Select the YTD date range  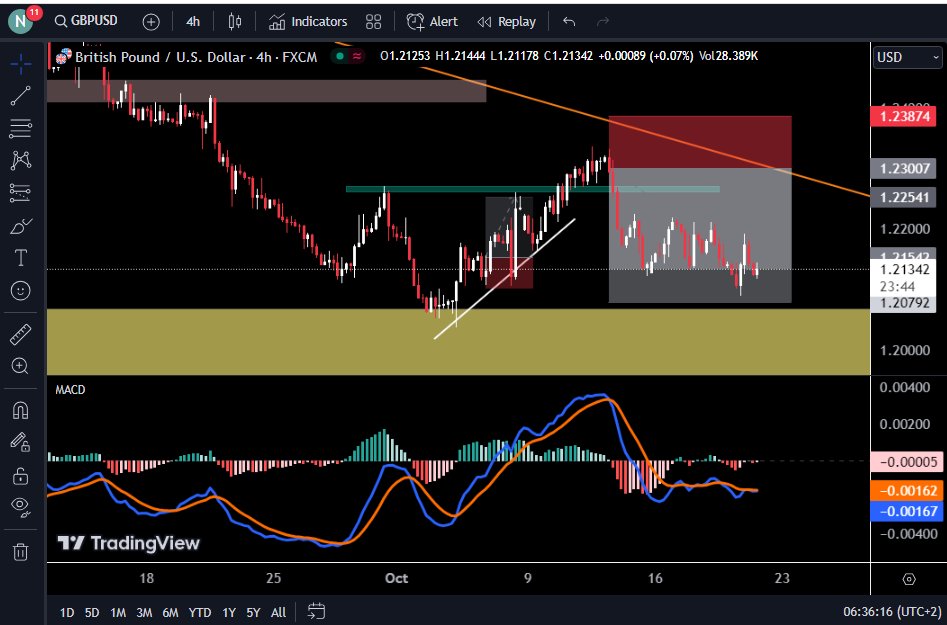click(199, 612)
